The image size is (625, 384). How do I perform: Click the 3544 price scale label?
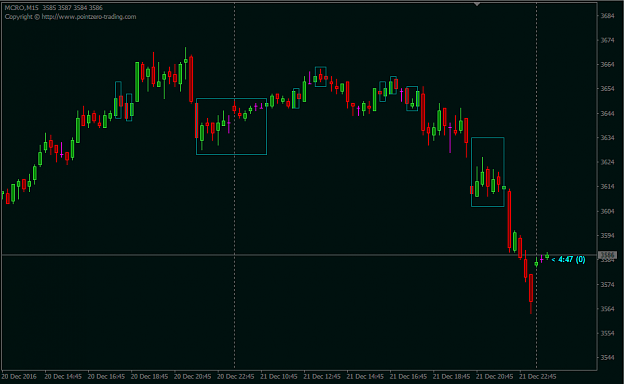click(607, 358)
